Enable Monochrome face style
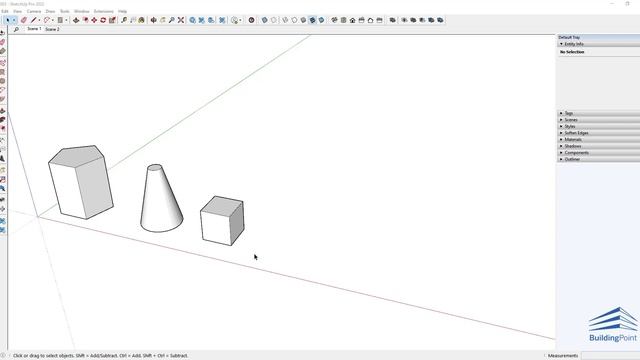The height and width of the screenshot is (360, 640). [x=321, y=20]
